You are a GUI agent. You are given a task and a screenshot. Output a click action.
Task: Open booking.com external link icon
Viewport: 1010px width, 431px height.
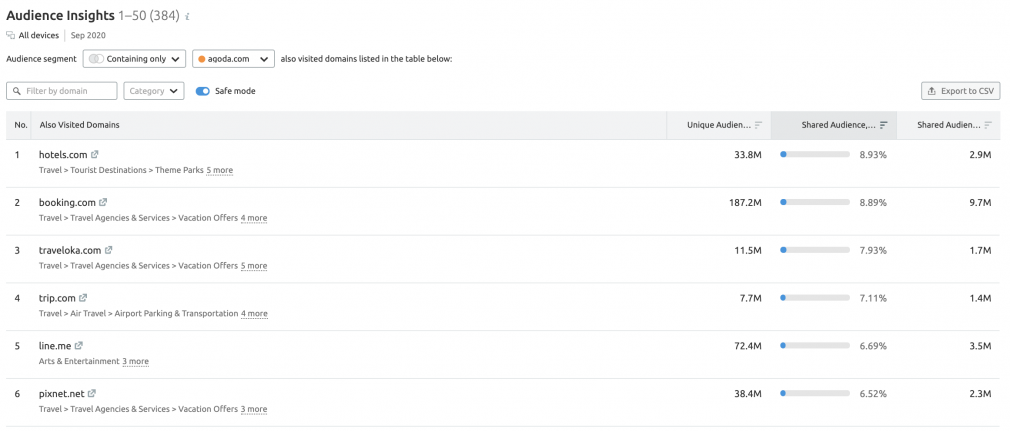pos(103,202)
